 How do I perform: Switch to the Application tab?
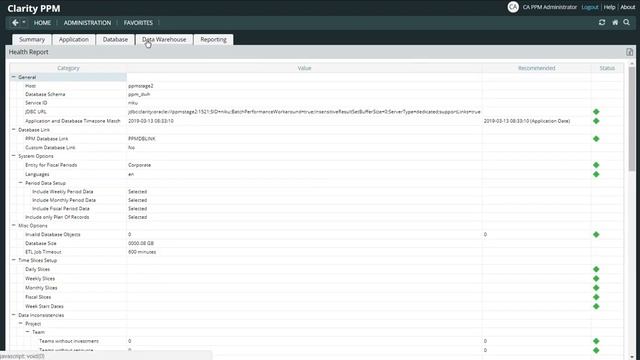click(x=73, y=40)
